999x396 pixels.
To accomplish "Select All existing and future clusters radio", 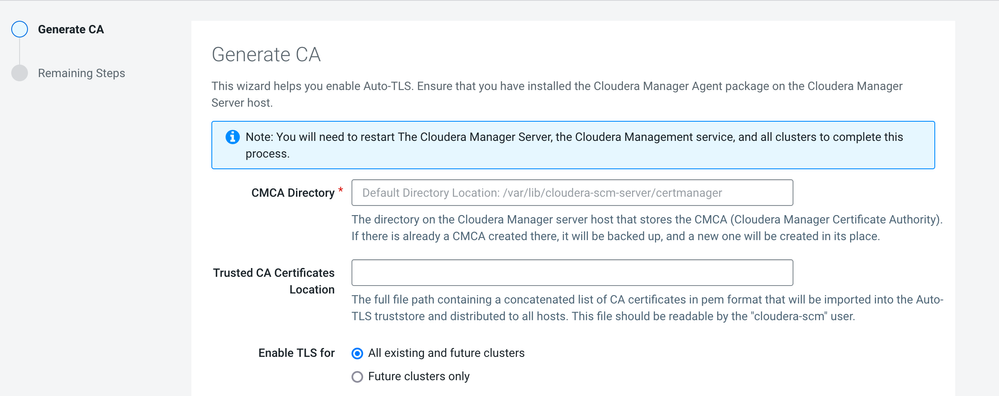I will point(357,353).
